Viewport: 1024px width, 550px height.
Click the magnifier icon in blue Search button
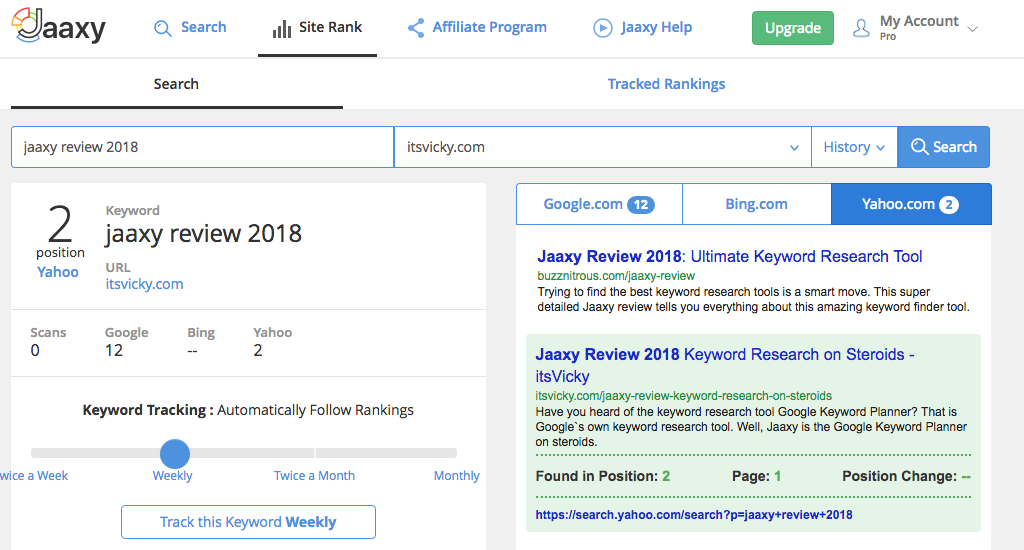pyautogui.click(x=920, y=146)
